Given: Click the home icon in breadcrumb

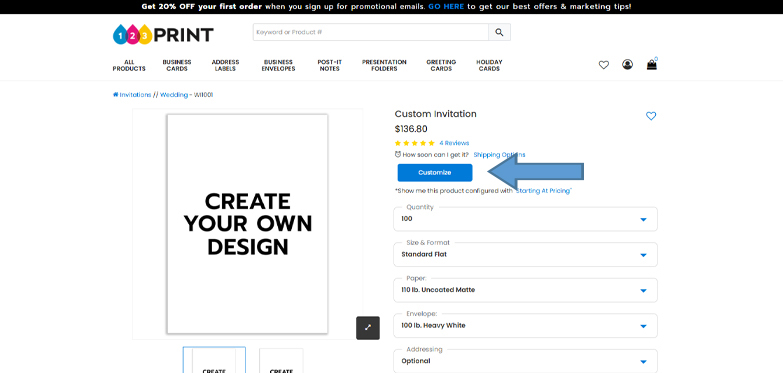Looking at the screenshot, I should (x=115, y=94).
